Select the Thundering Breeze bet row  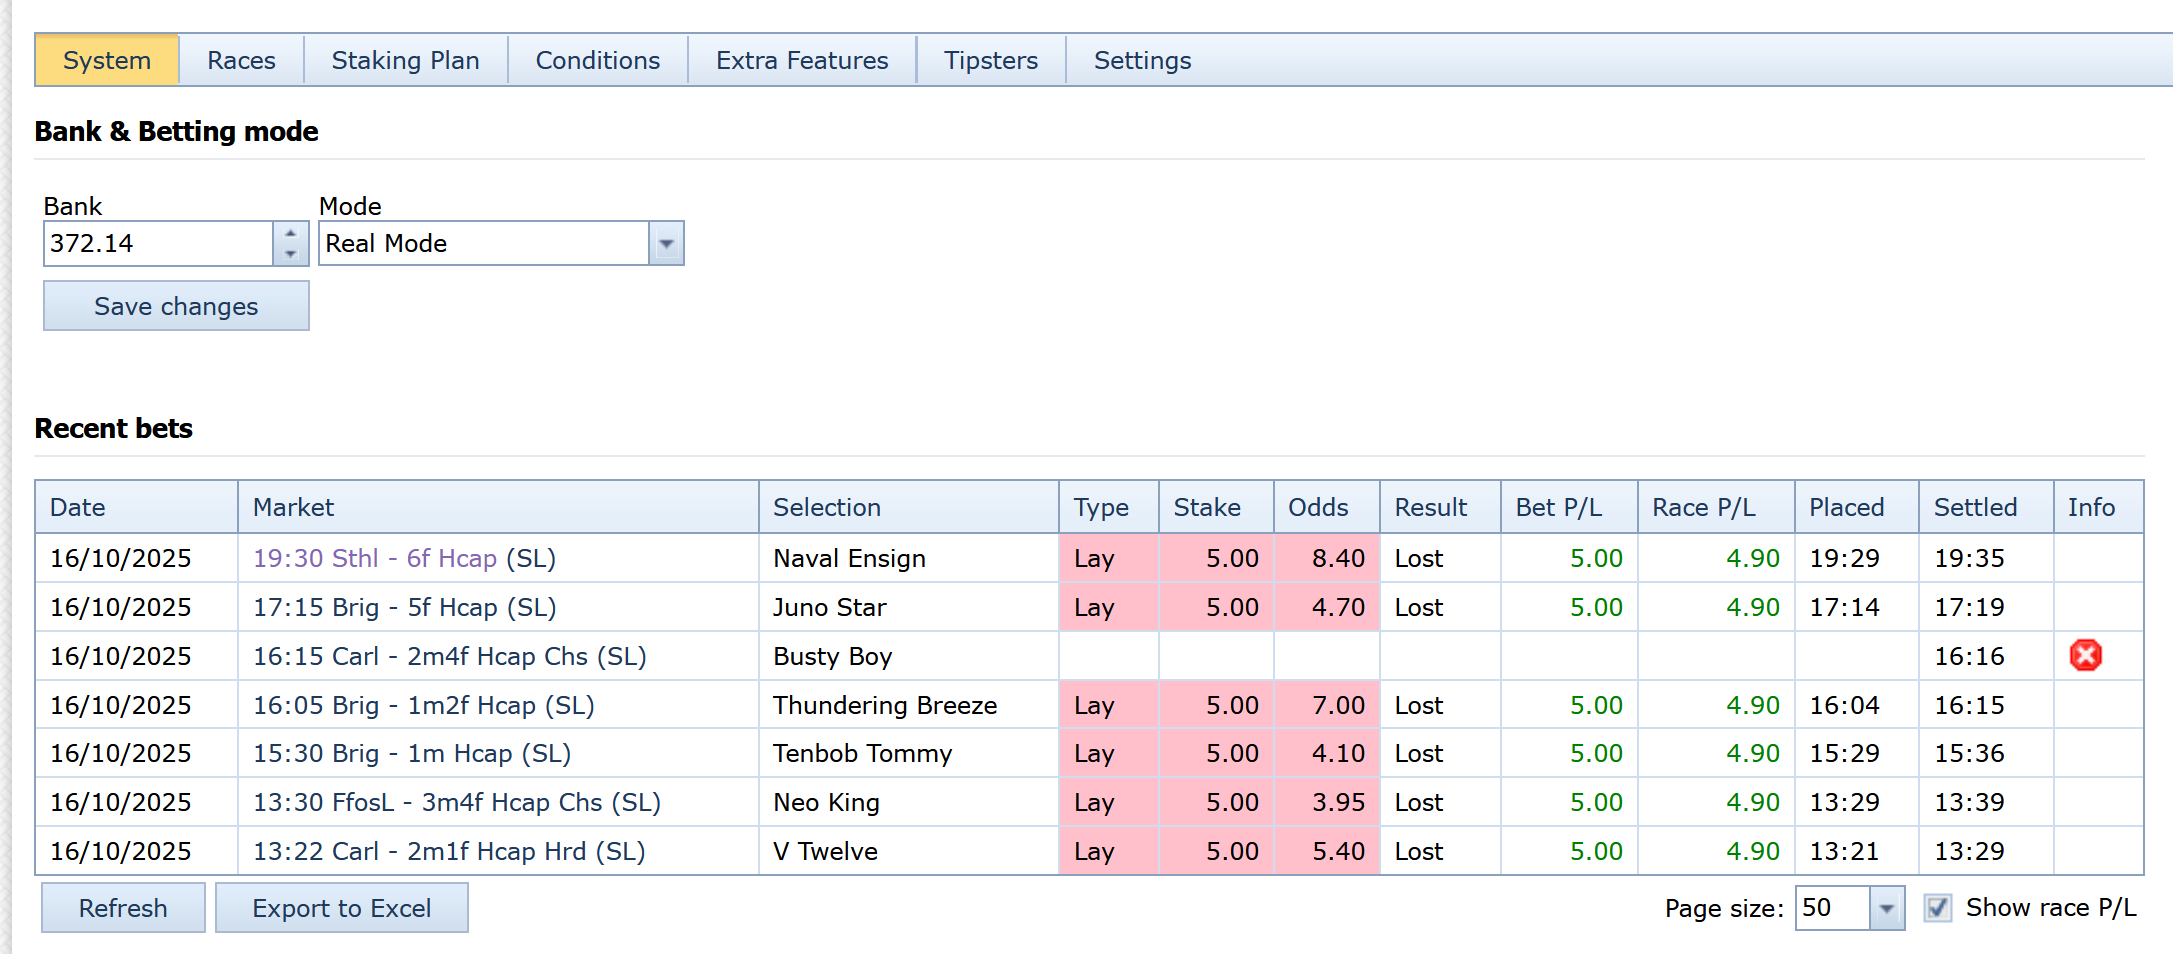pyautogui.click(x=884, y=705)
